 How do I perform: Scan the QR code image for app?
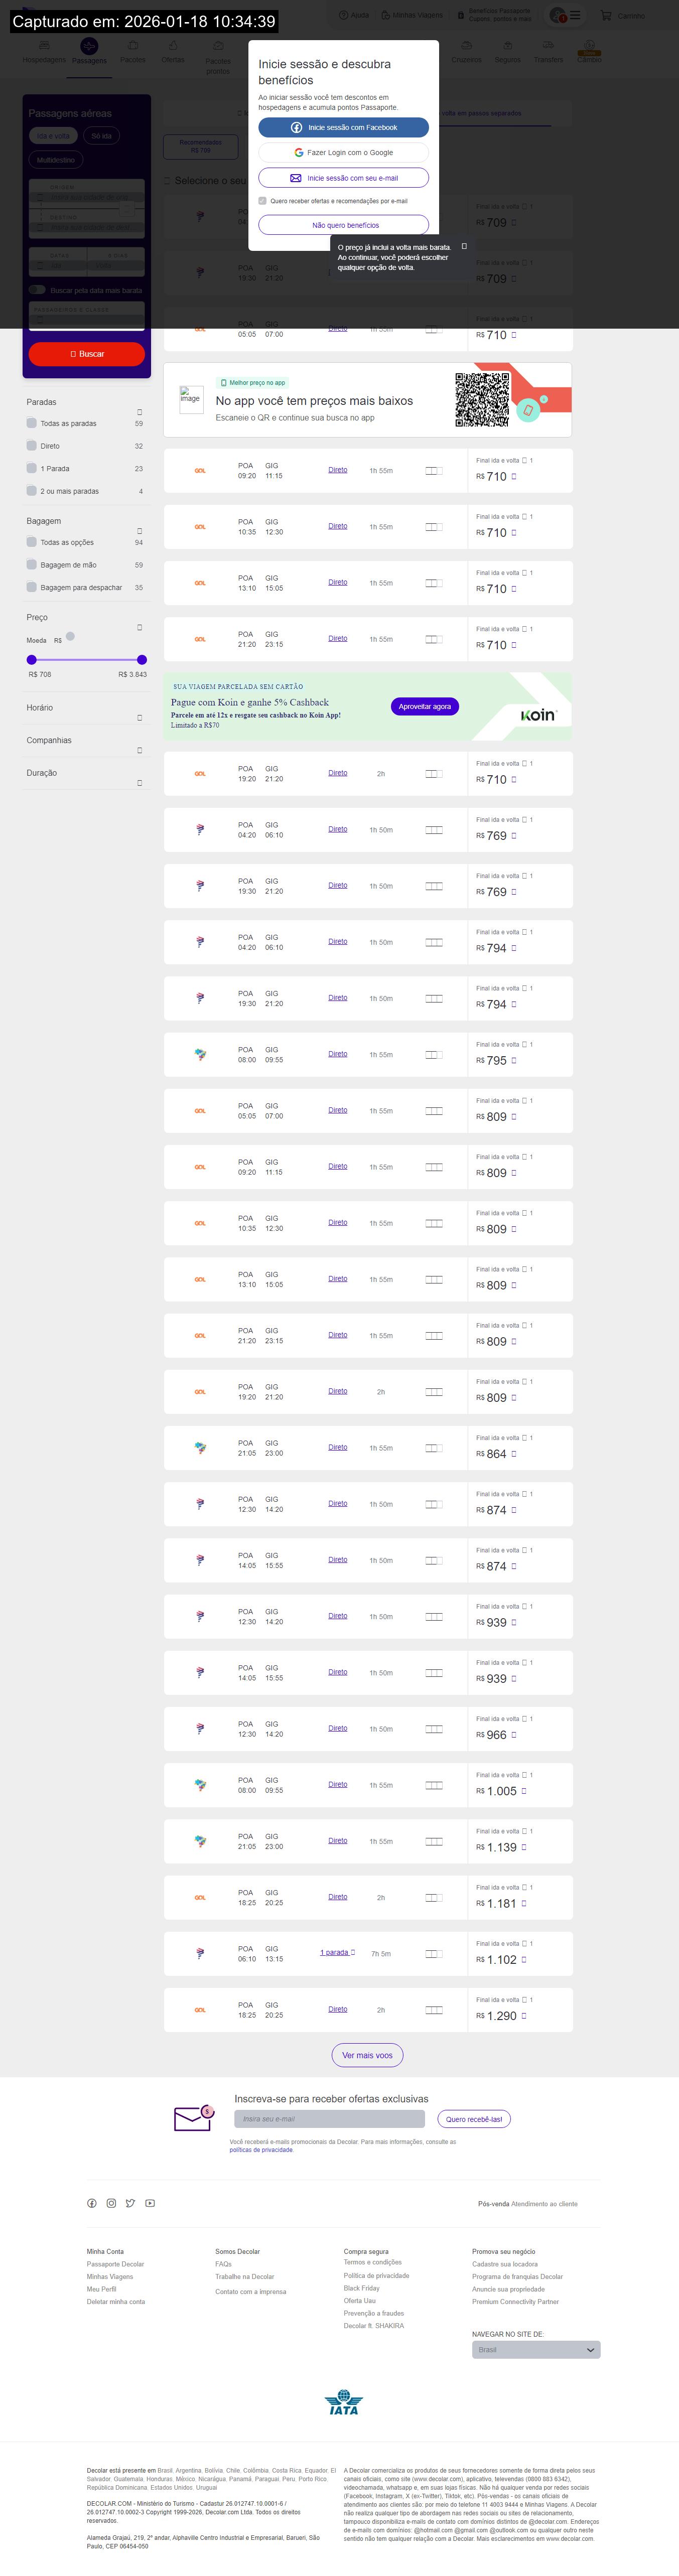[482, 400]
